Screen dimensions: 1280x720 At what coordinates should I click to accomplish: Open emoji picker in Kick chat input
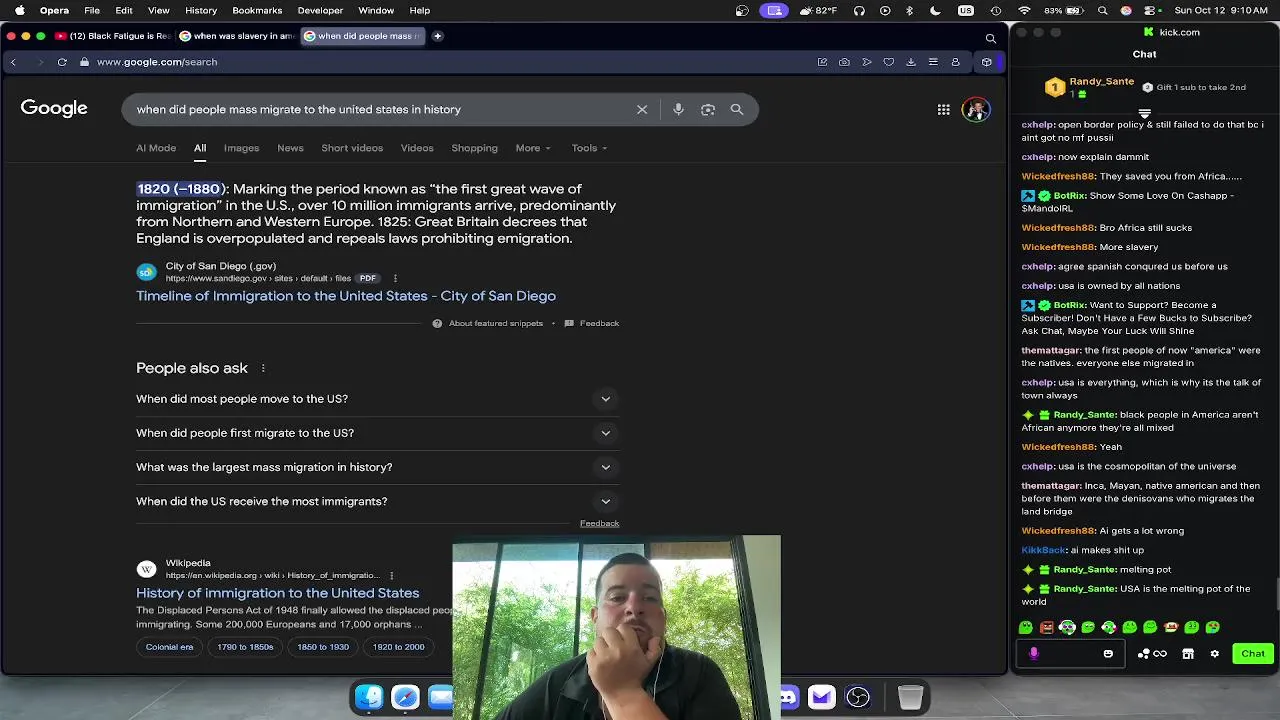coord(1108,654)
